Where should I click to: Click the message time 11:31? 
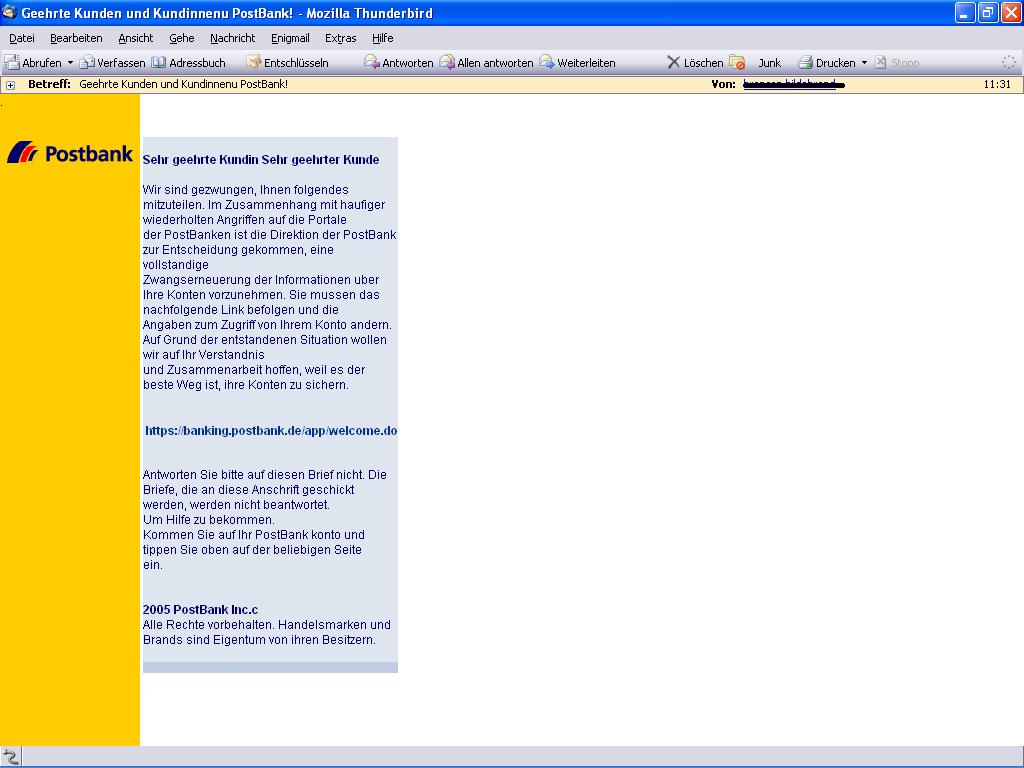997,84
